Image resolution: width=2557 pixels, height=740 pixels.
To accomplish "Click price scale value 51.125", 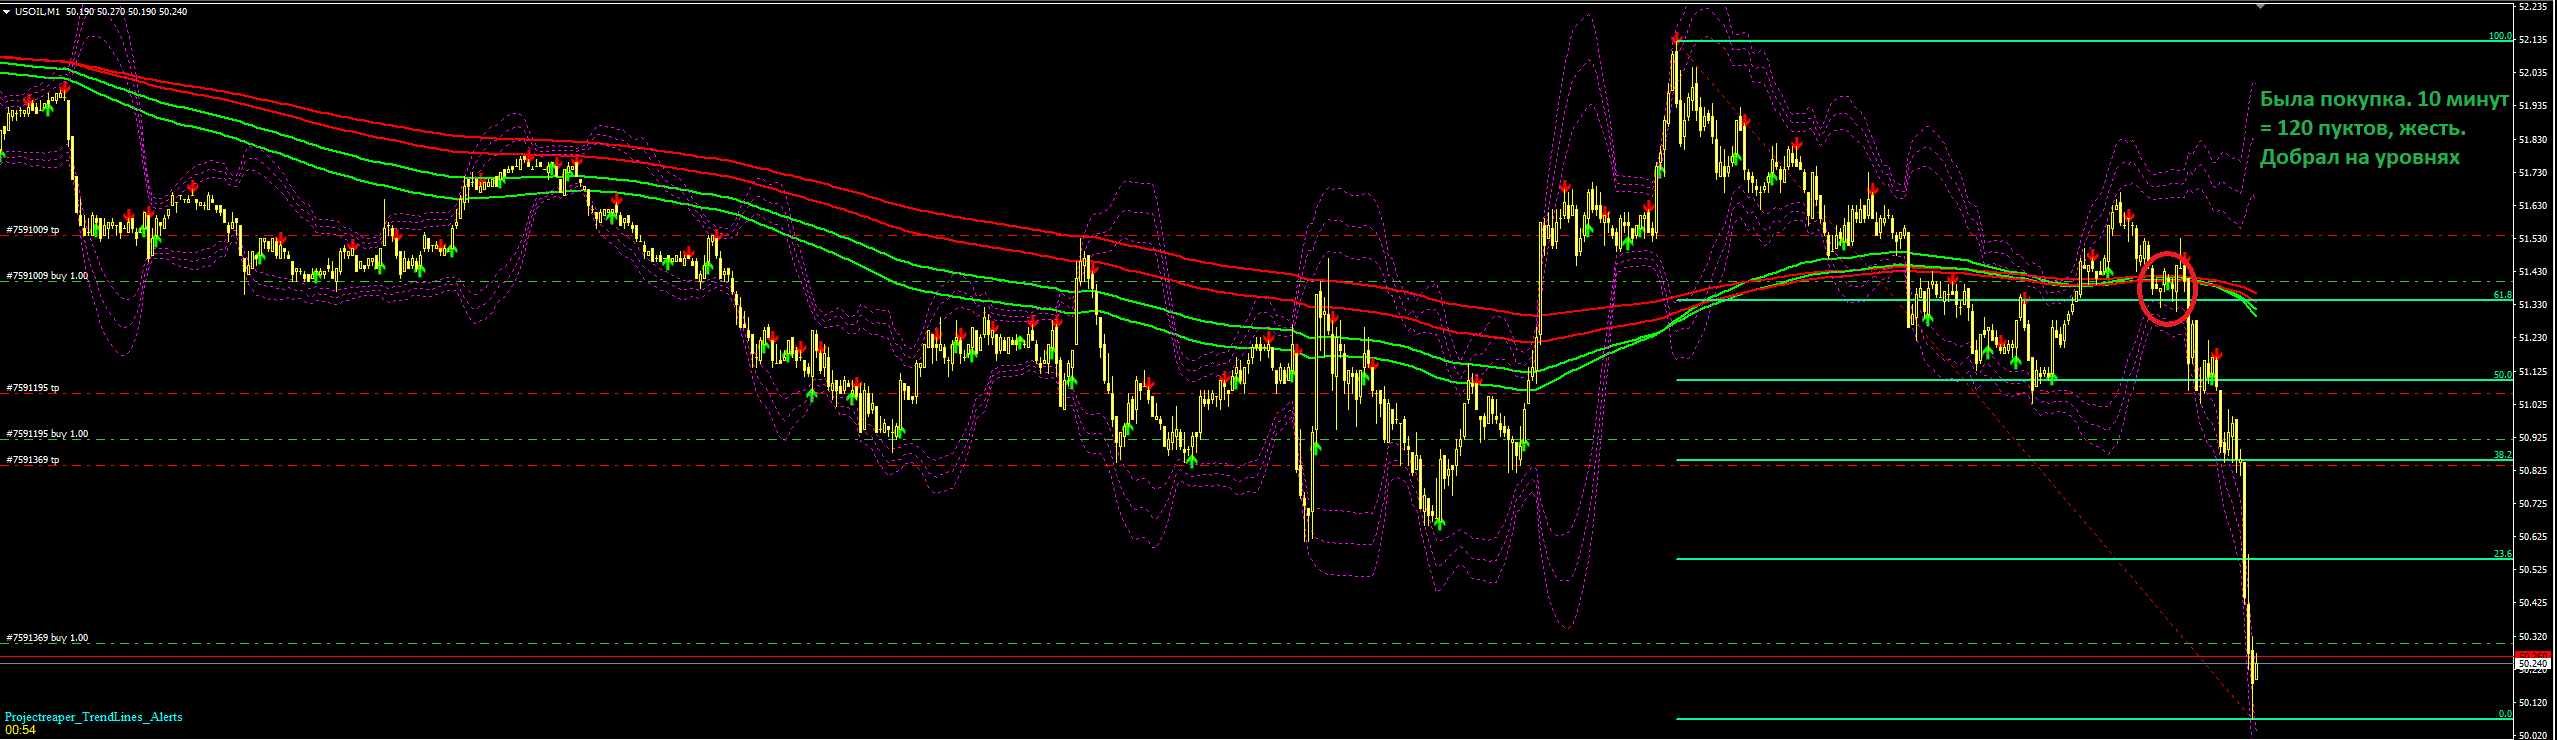I will pos(2533,372).
